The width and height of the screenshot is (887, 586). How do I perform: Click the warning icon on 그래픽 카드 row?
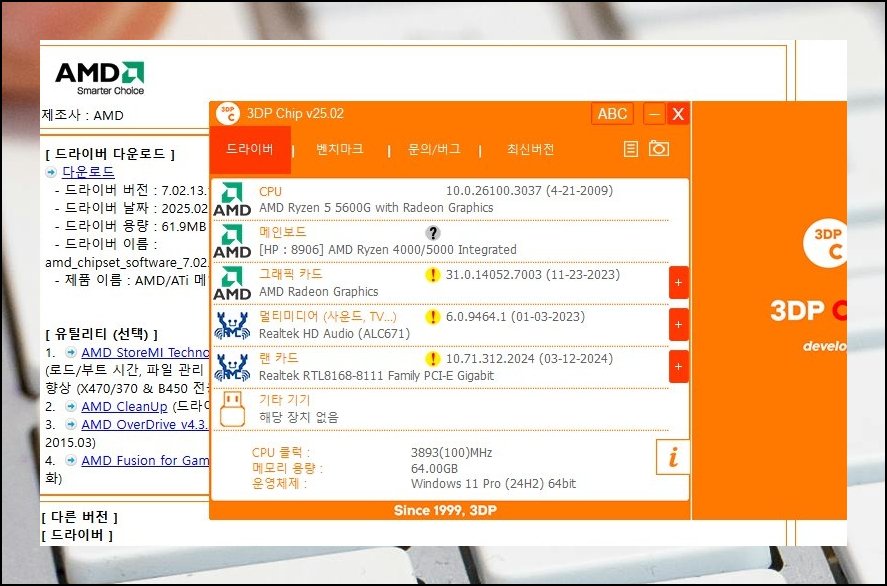tap(433, 275)
